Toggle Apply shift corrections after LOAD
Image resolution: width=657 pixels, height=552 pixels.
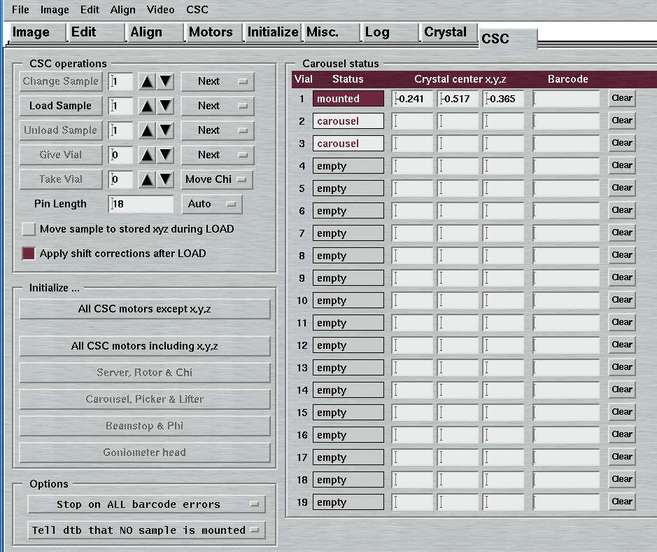click(28, 253)
